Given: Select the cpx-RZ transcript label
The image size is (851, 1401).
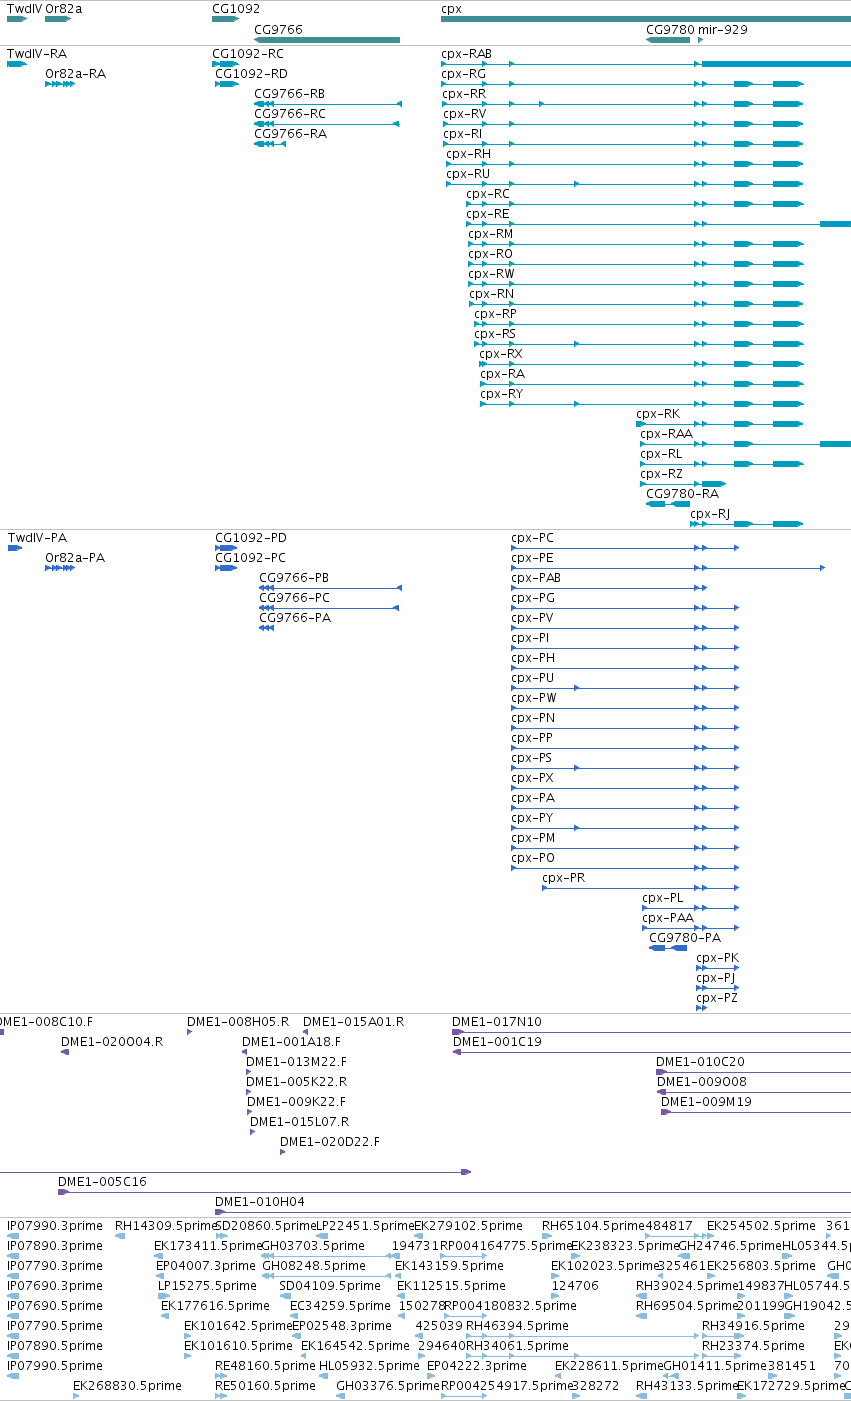Looking at the screenshot, I should tap(662, 474).
